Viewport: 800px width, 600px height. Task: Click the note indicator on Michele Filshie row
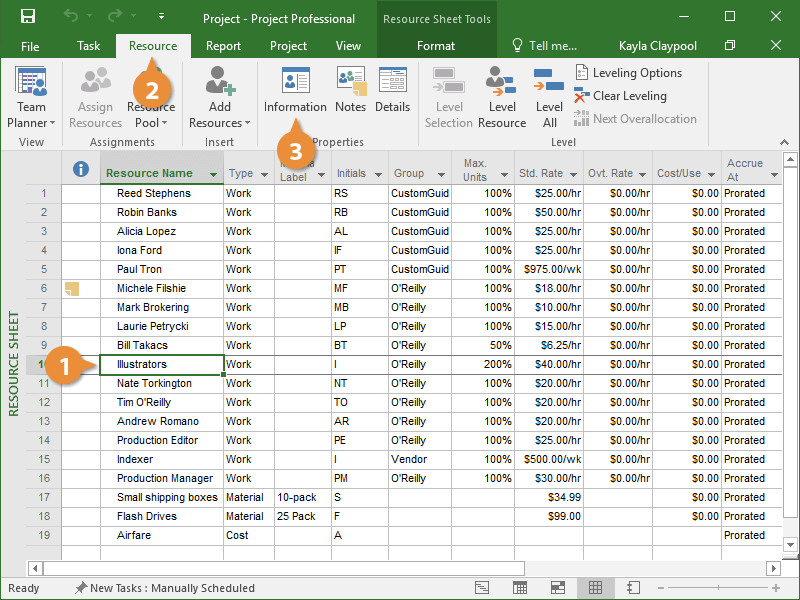coord(71,289)
